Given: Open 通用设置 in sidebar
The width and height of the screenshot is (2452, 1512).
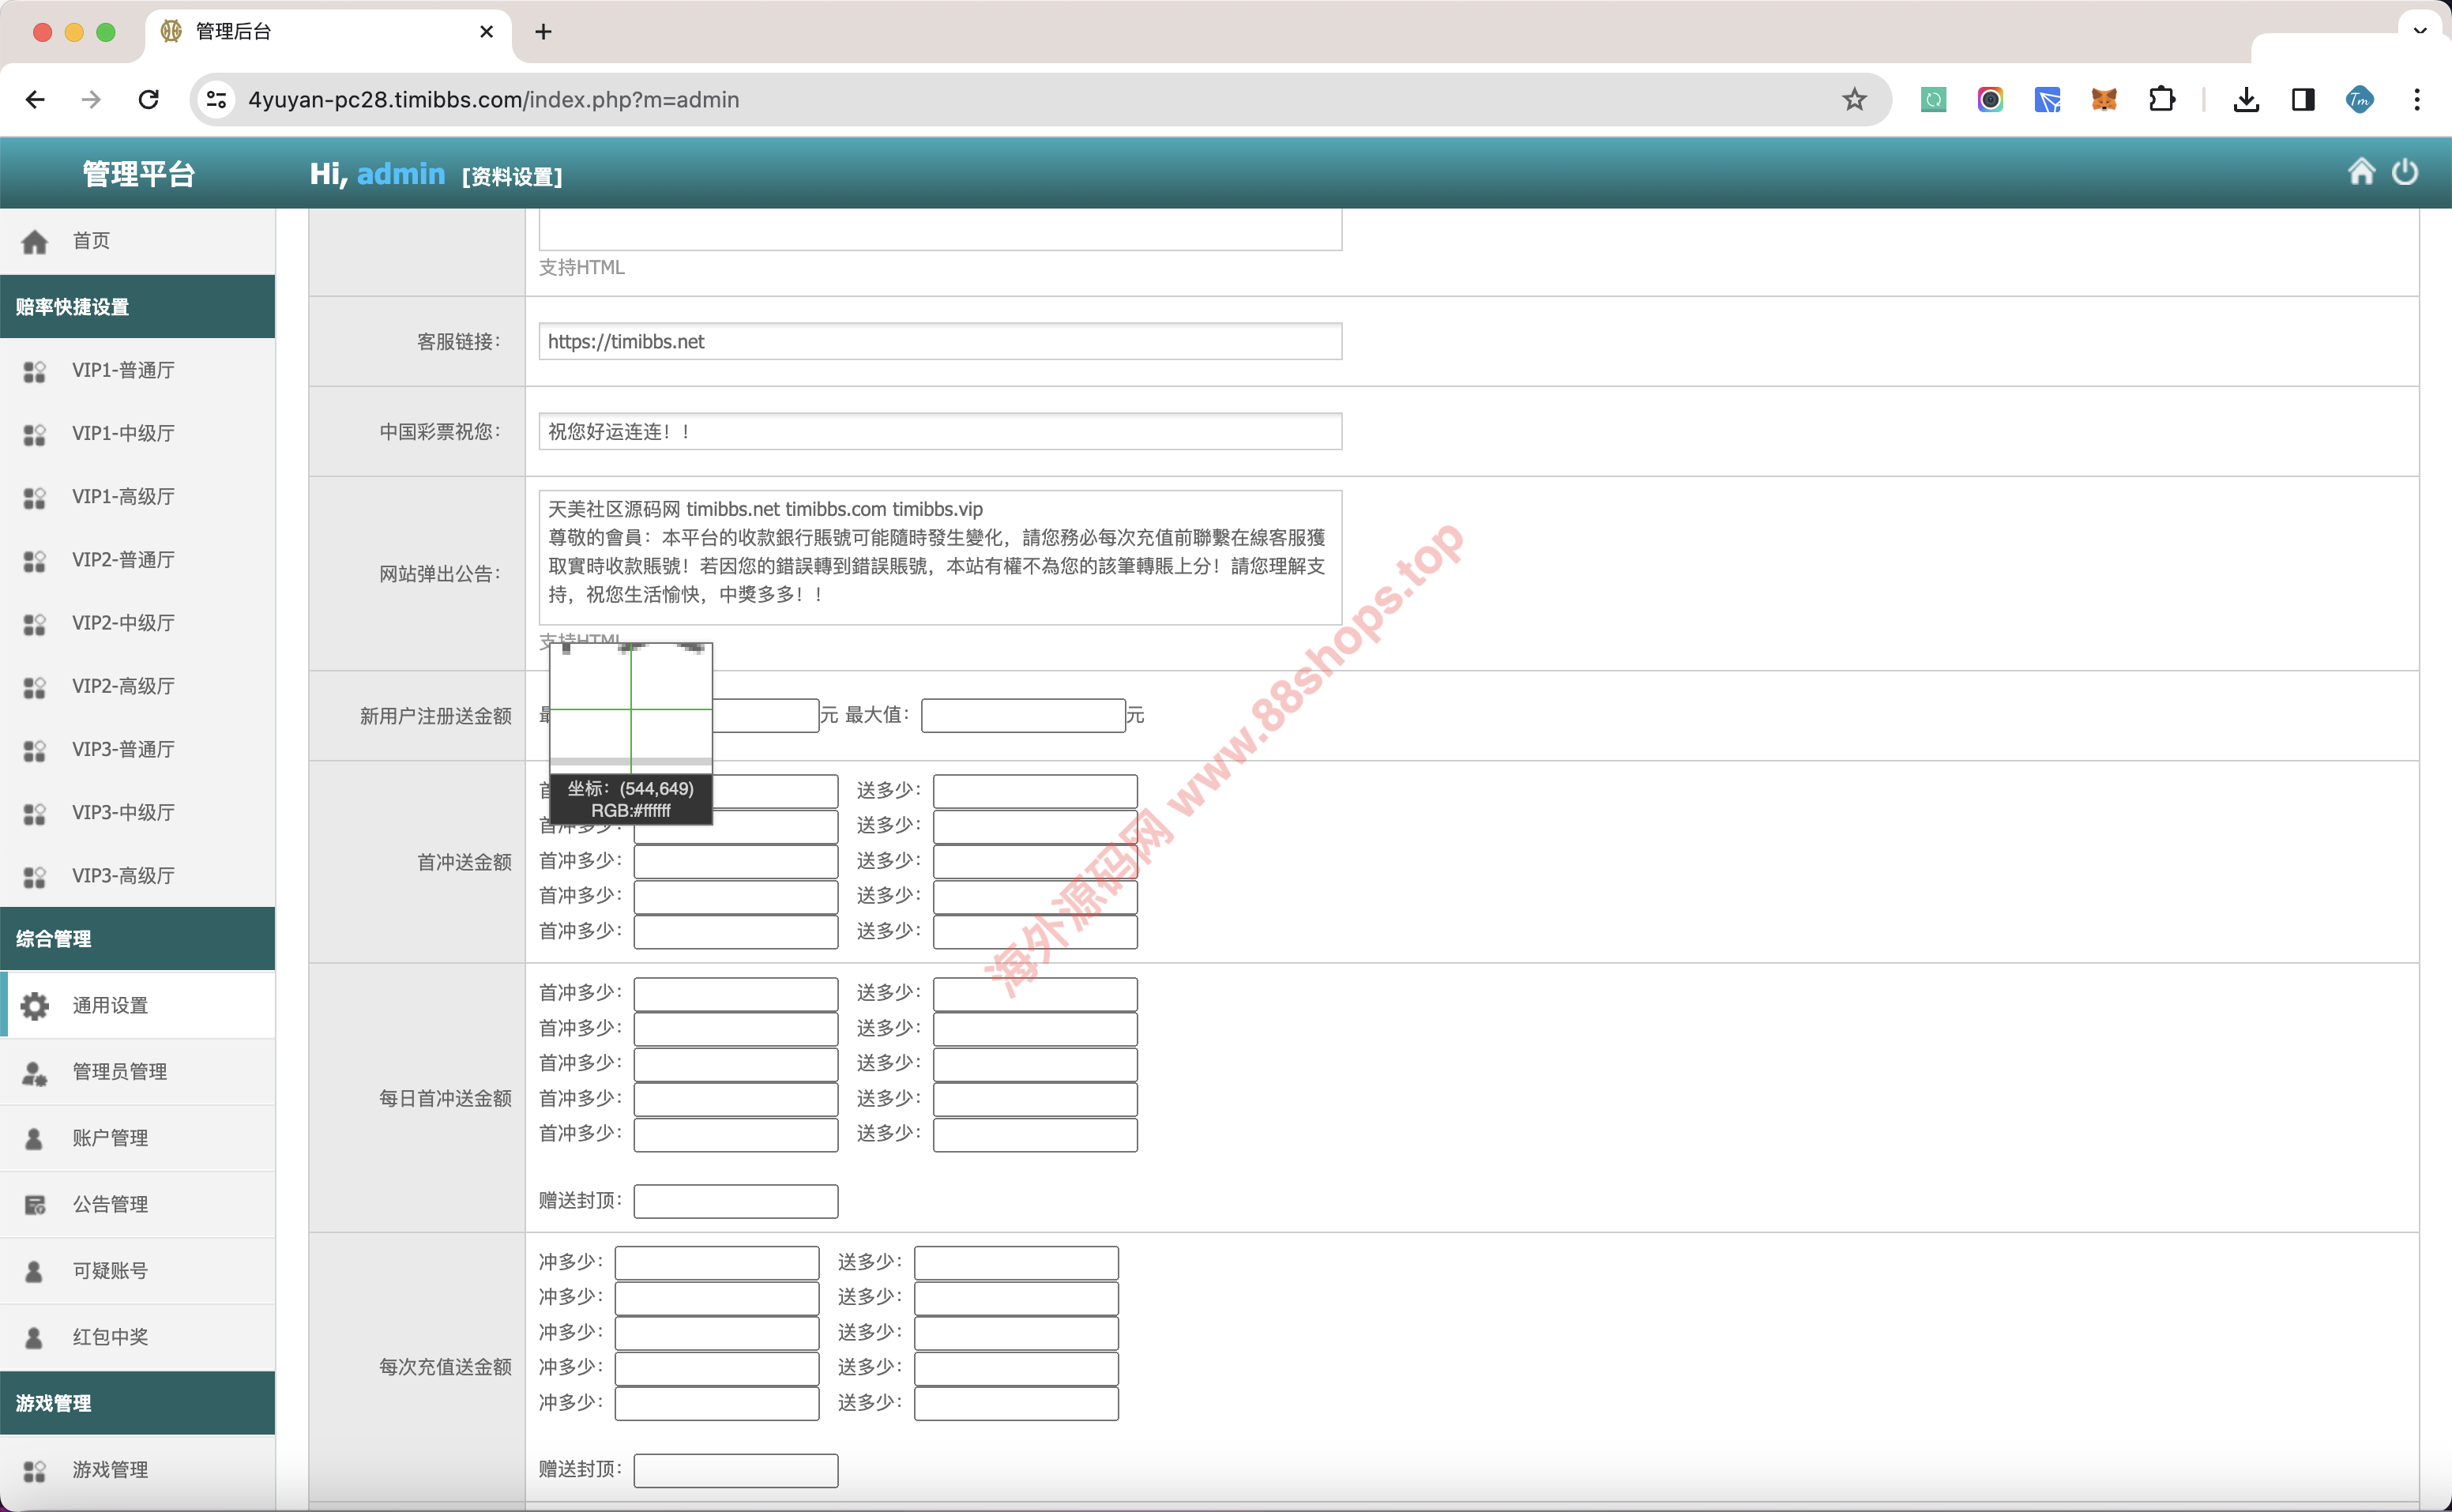Looking at the screenshot, I should coord(110,1005).
